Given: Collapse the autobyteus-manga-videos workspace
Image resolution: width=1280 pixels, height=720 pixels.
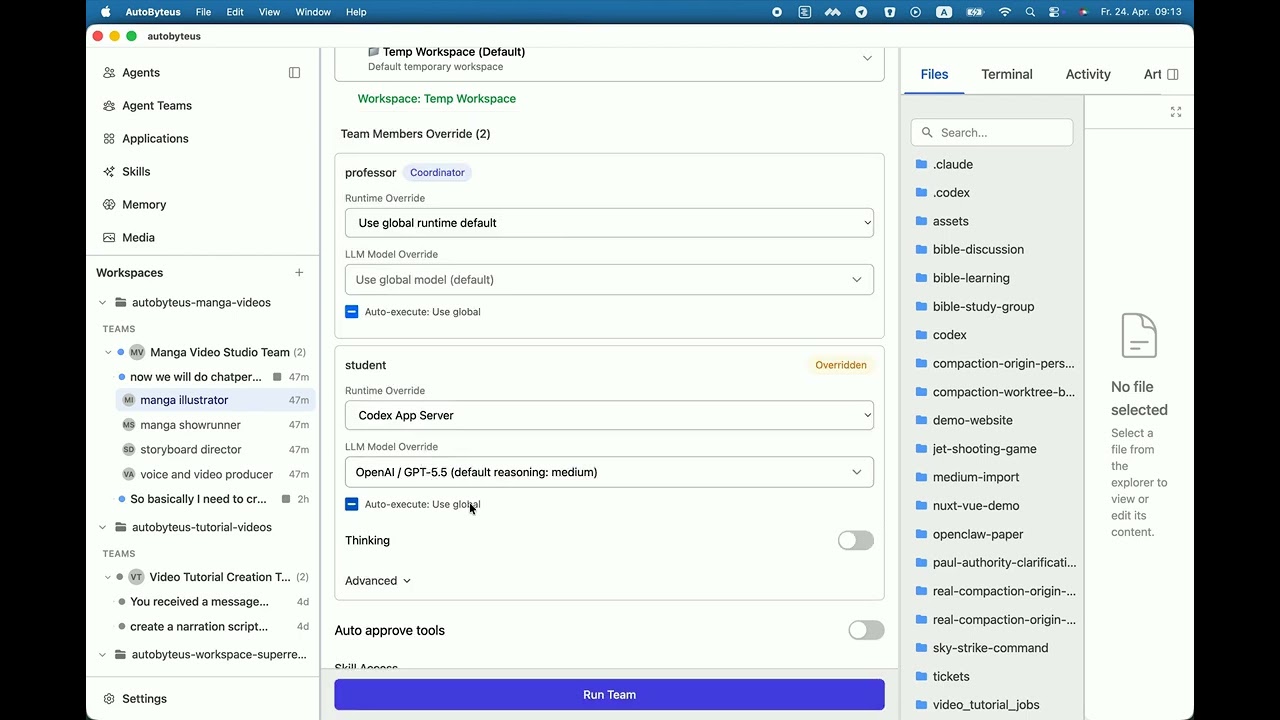Looking at the screenshot, I should [102, 303].
